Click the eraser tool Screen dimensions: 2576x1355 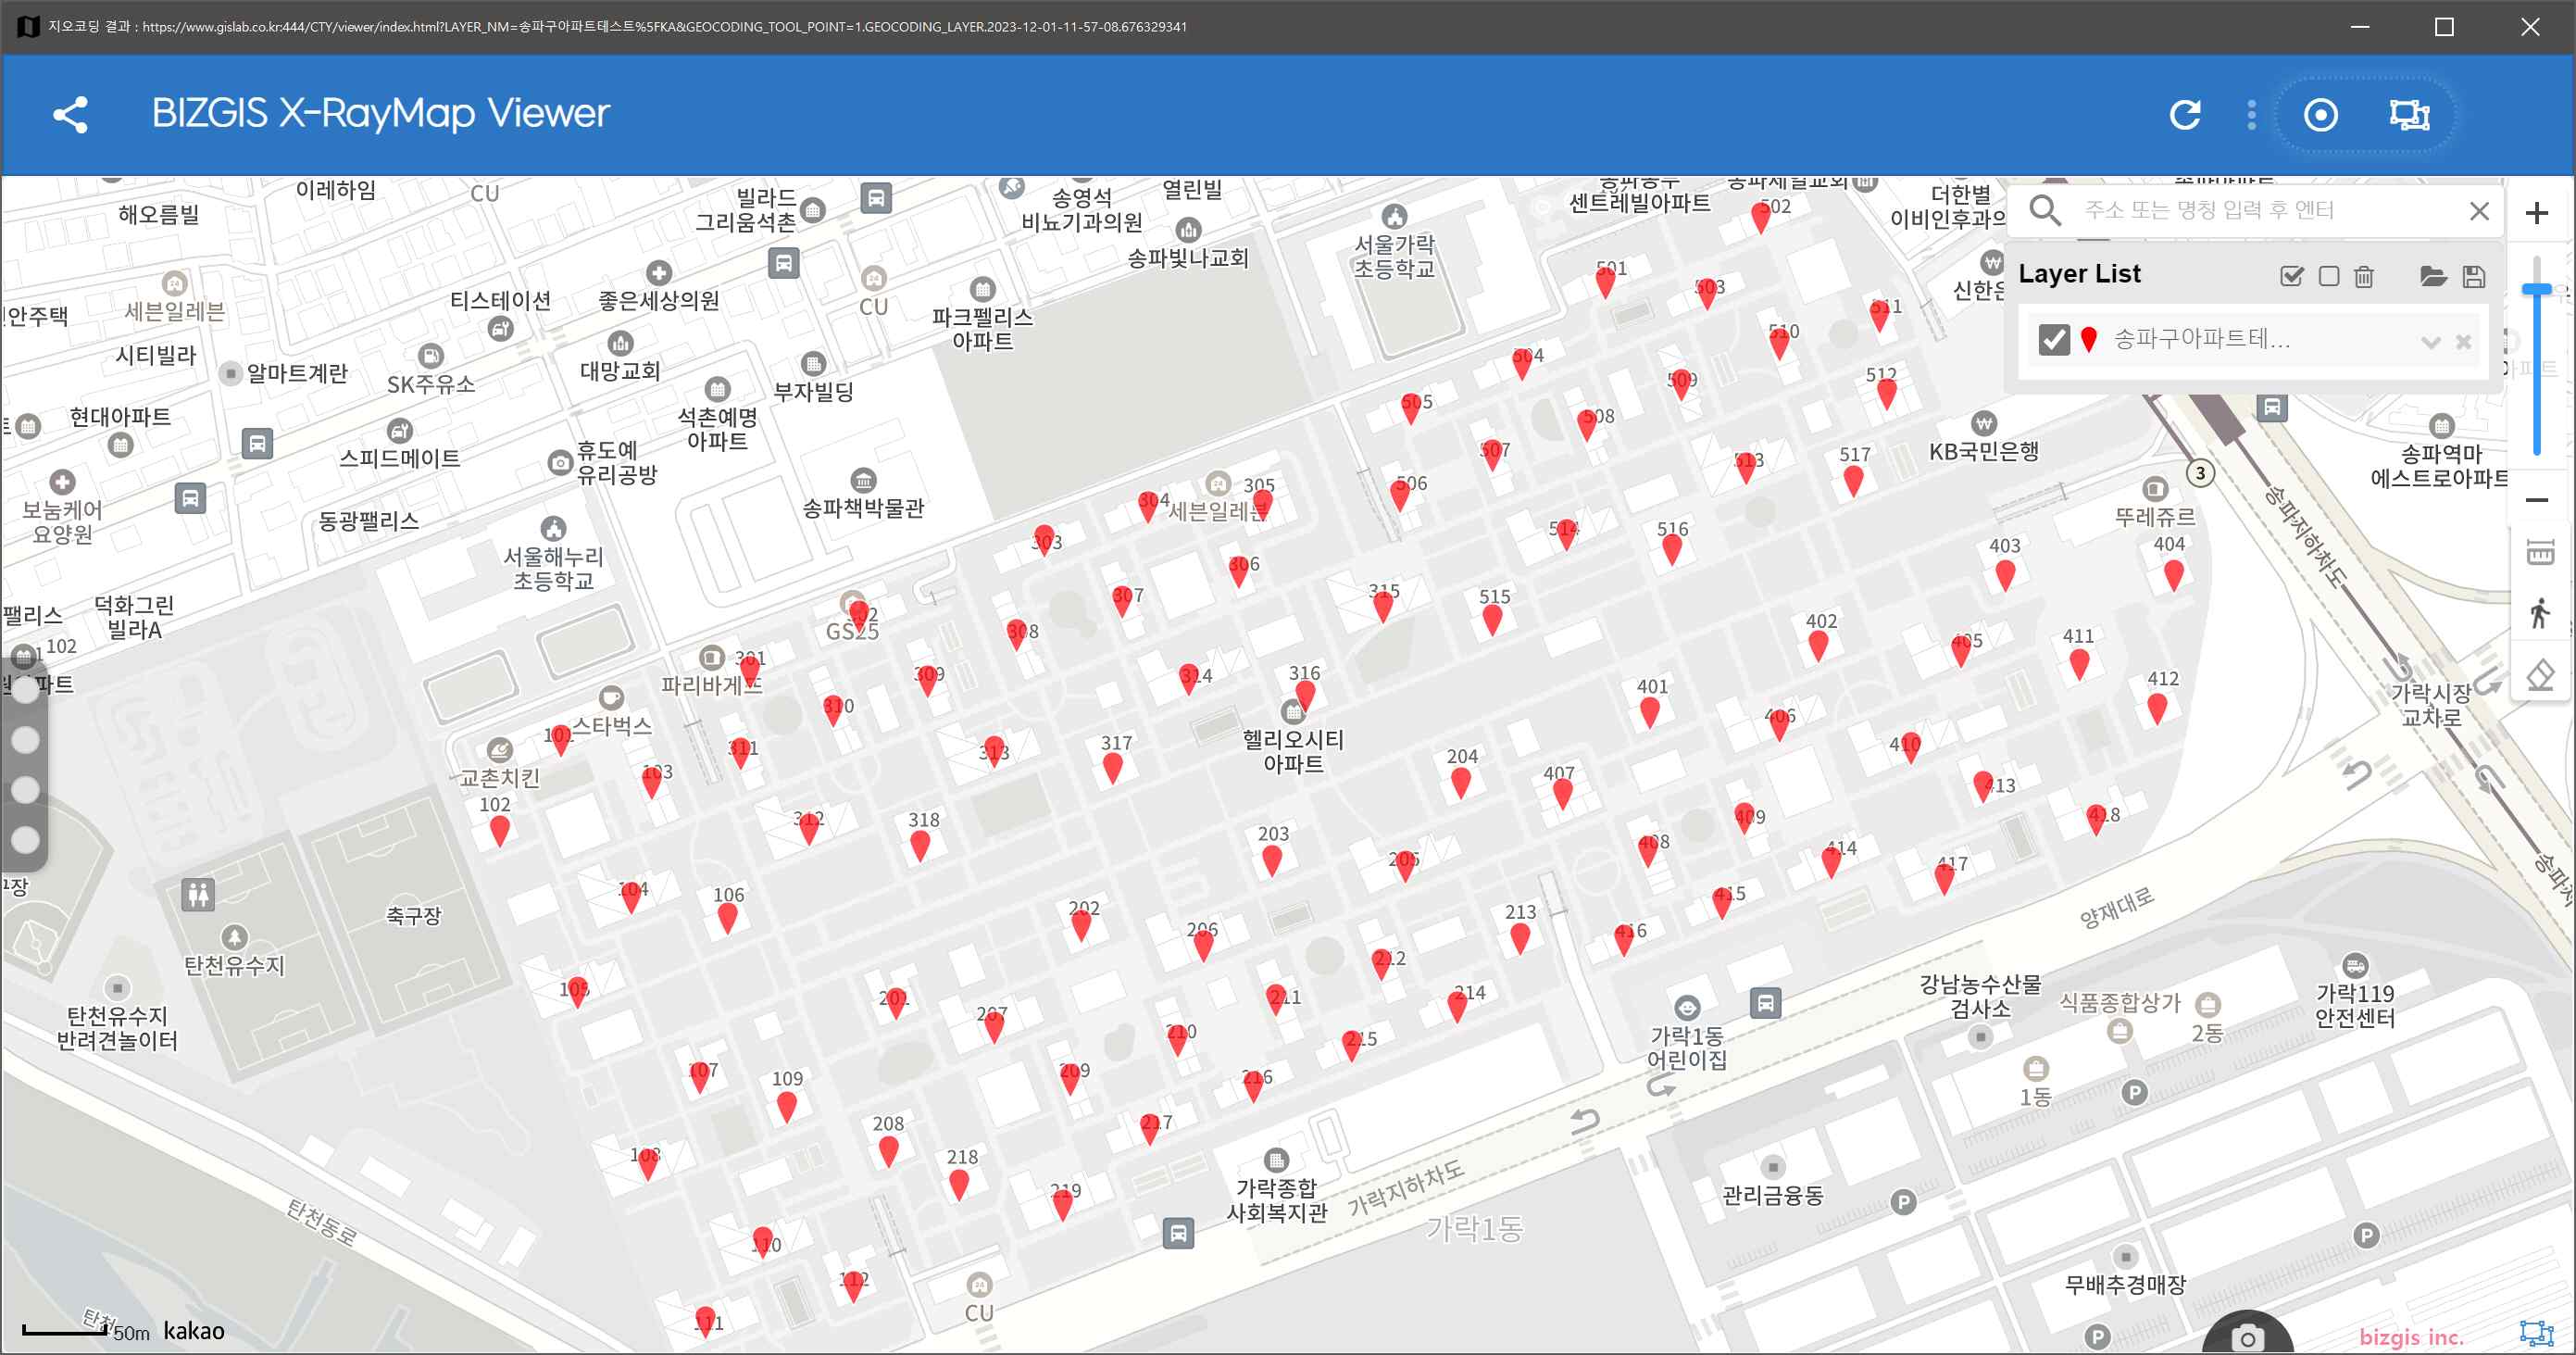pos(2540,675)
